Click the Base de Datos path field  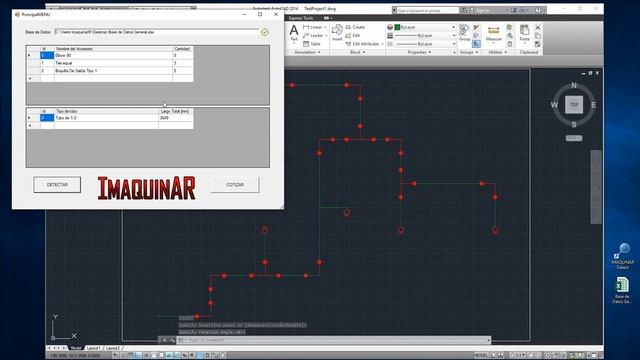click(x=156, y=32)
